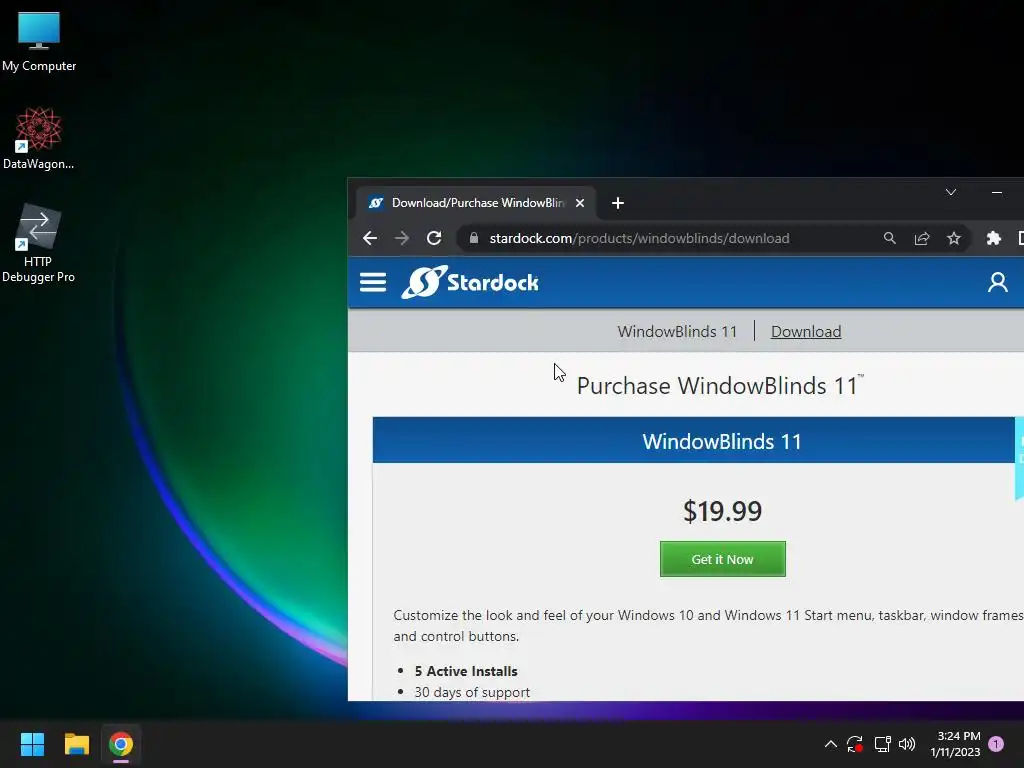
Task: Minimize the Chrome window
Action: [x=997, y=192]
